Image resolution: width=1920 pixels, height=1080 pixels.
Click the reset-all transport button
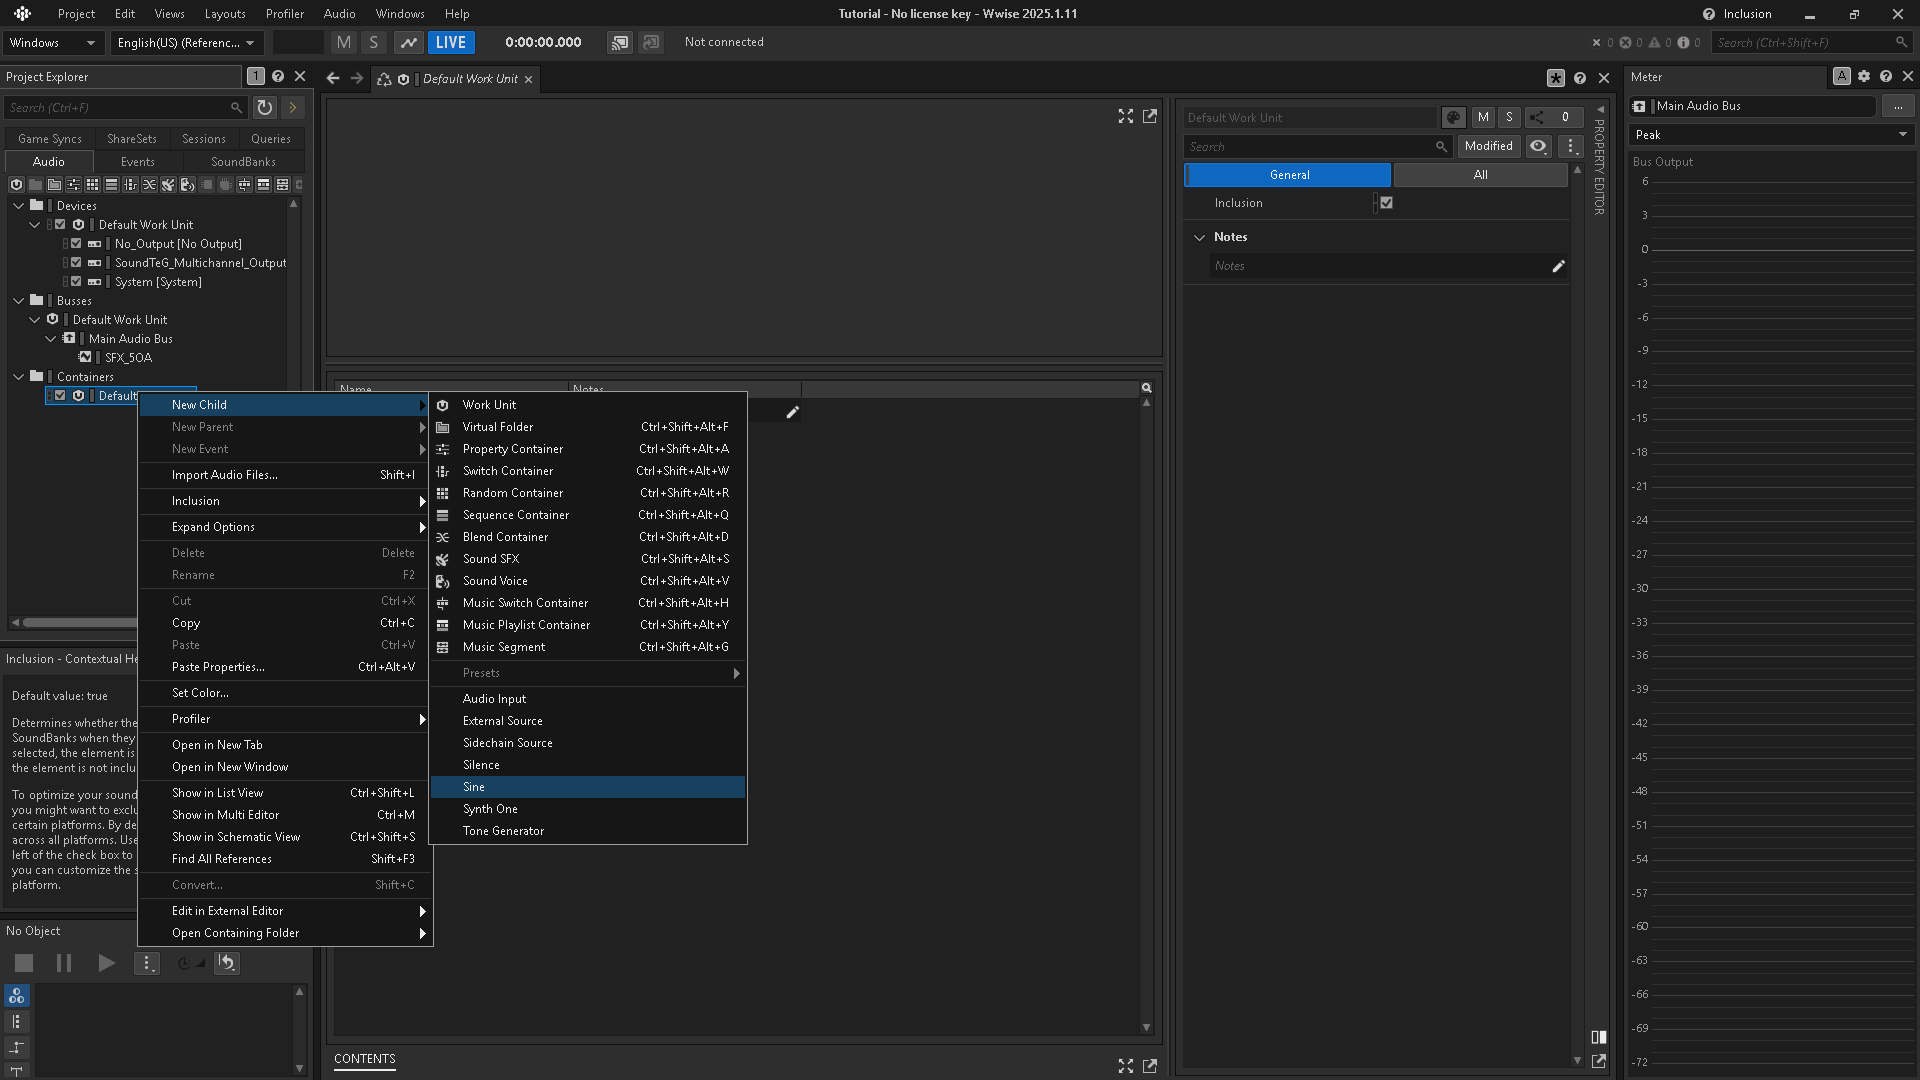pyautogui.click(x=227, y=963)
